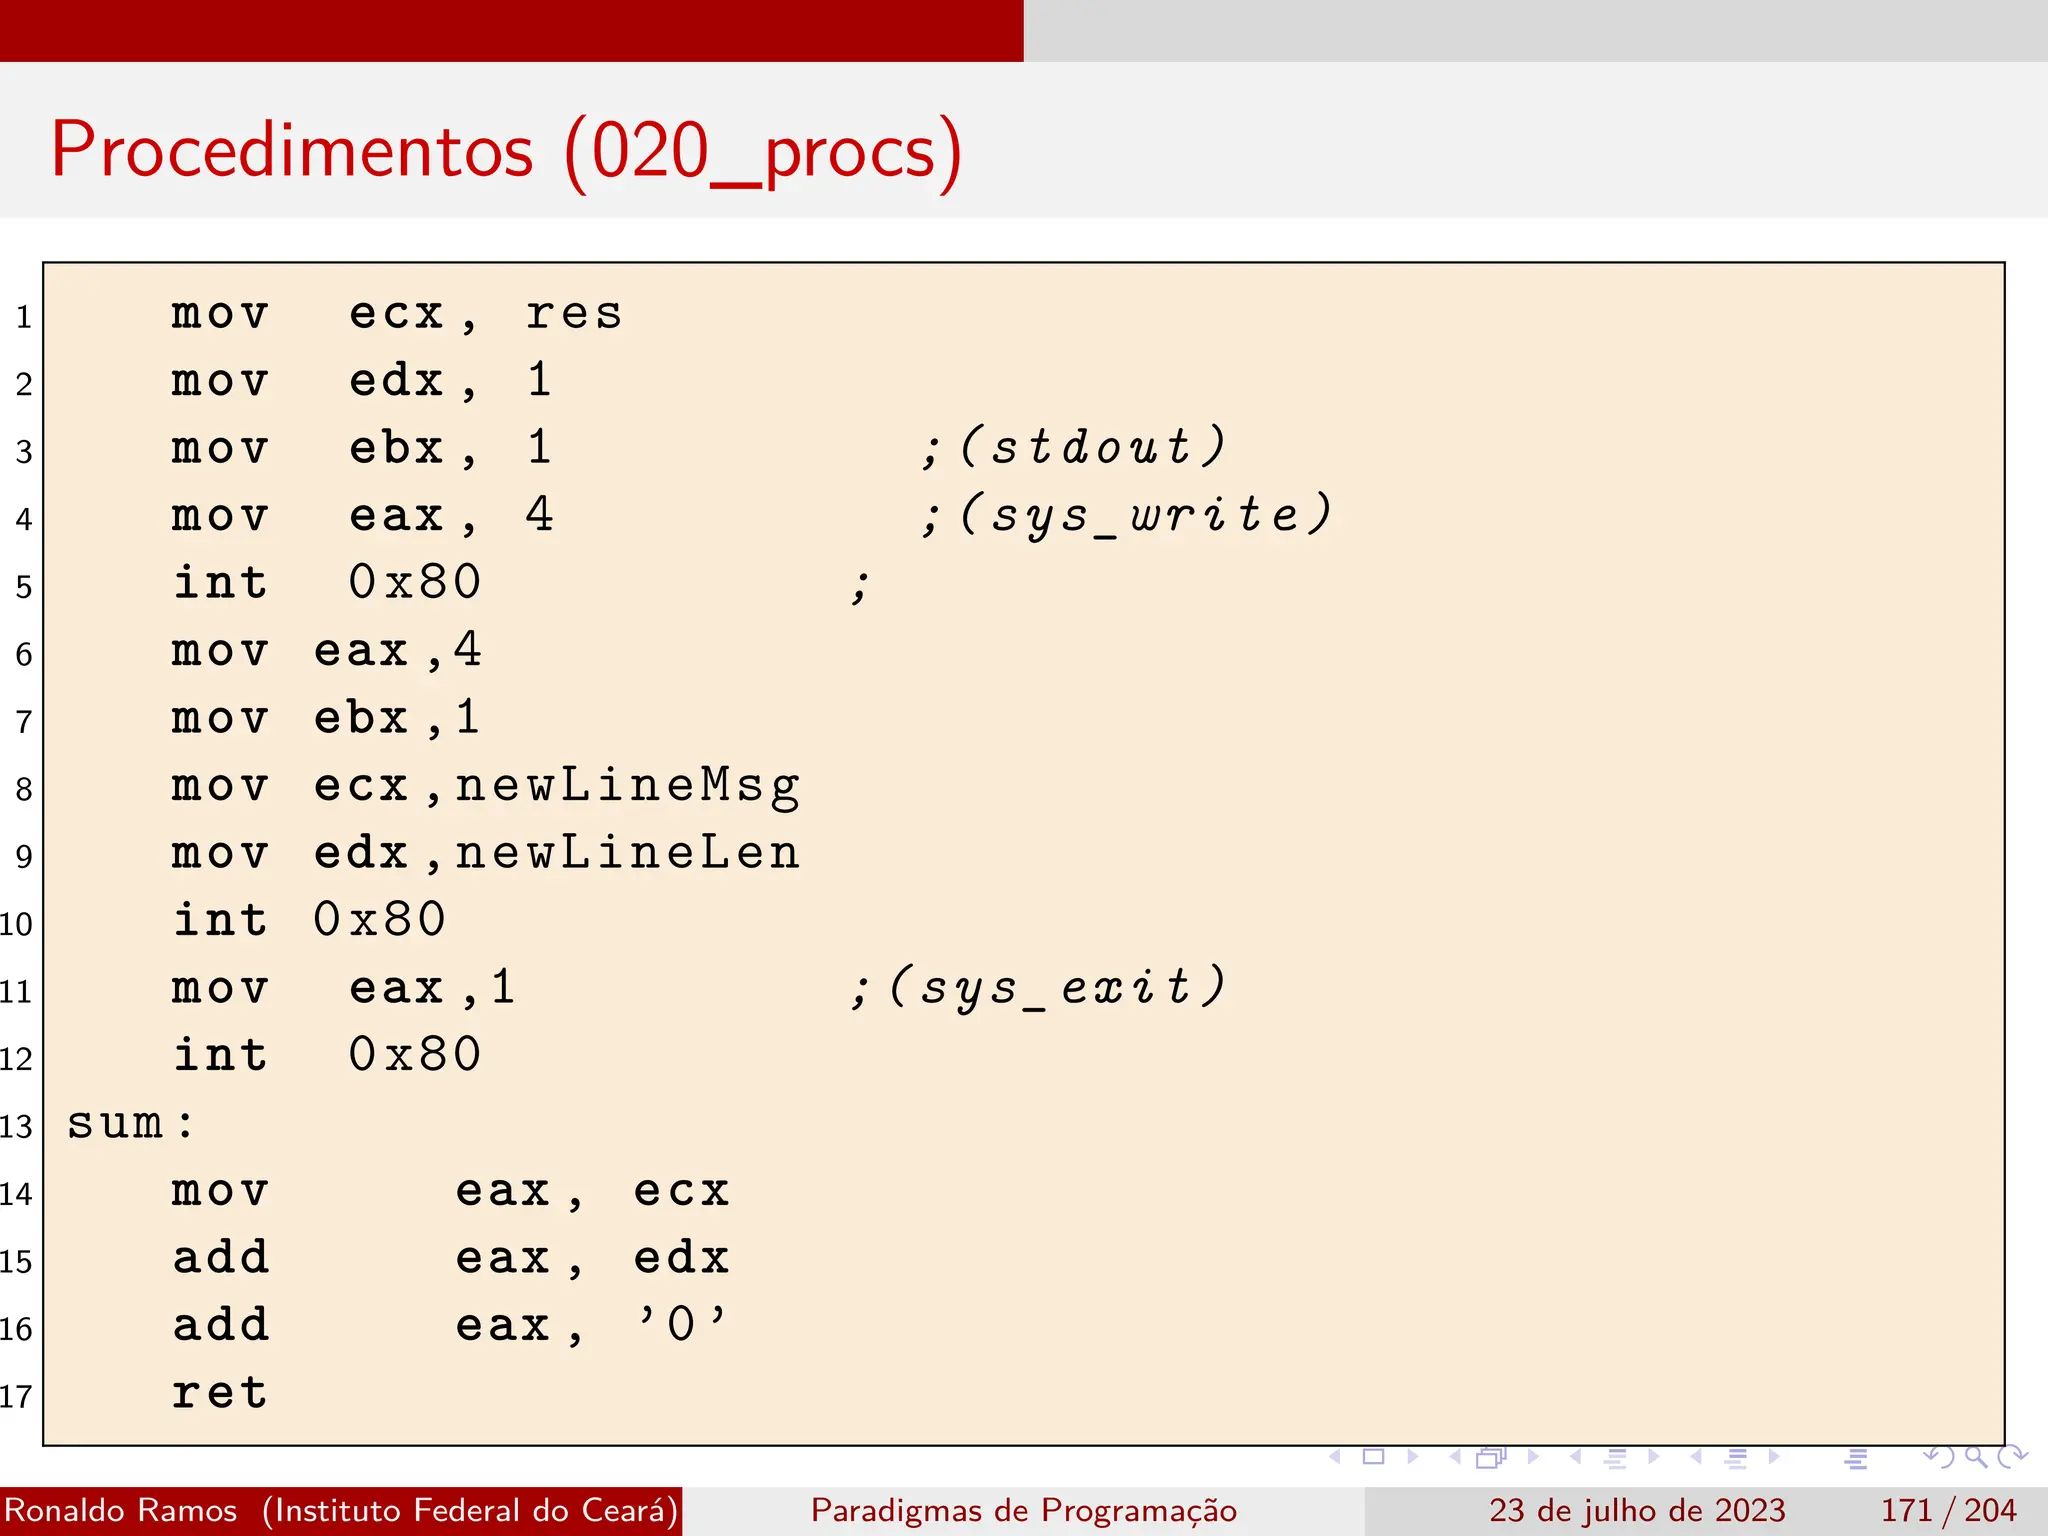Image resolution: width=2048 pixels, height=1536 pixels.
Task: Go to next subsection using arrow right of first lines icon
Action: tap(1653, 1457)
